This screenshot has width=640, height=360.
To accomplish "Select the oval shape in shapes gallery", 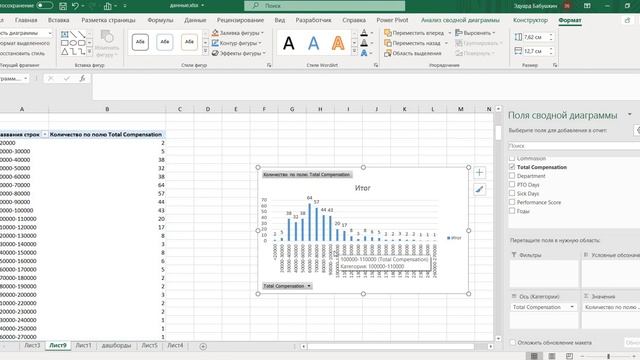I will 73,43.
